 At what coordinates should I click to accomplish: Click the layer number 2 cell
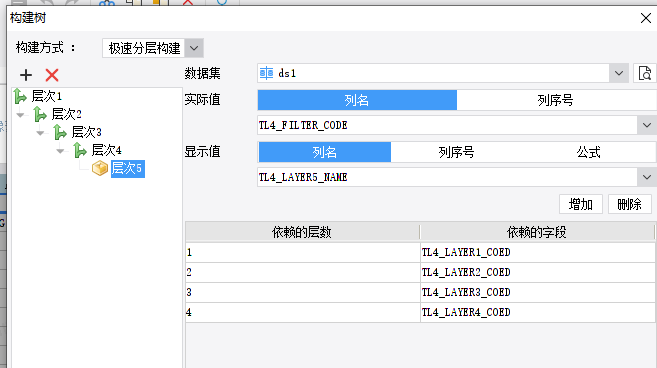click(x=303, y=272)
